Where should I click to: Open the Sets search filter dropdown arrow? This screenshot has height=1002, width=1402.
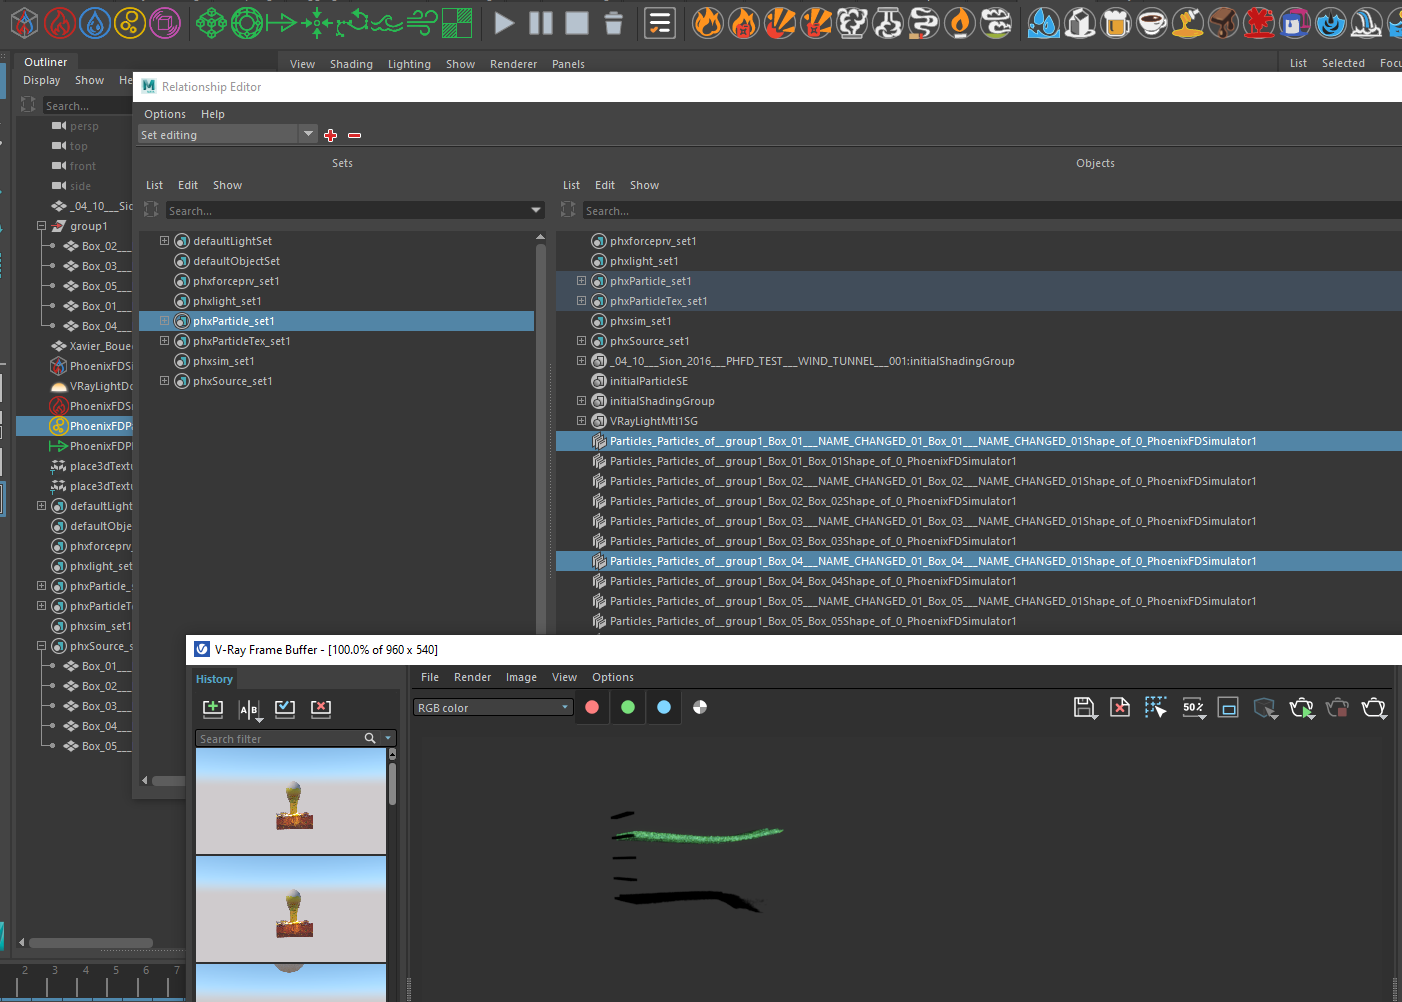point(536,210)
